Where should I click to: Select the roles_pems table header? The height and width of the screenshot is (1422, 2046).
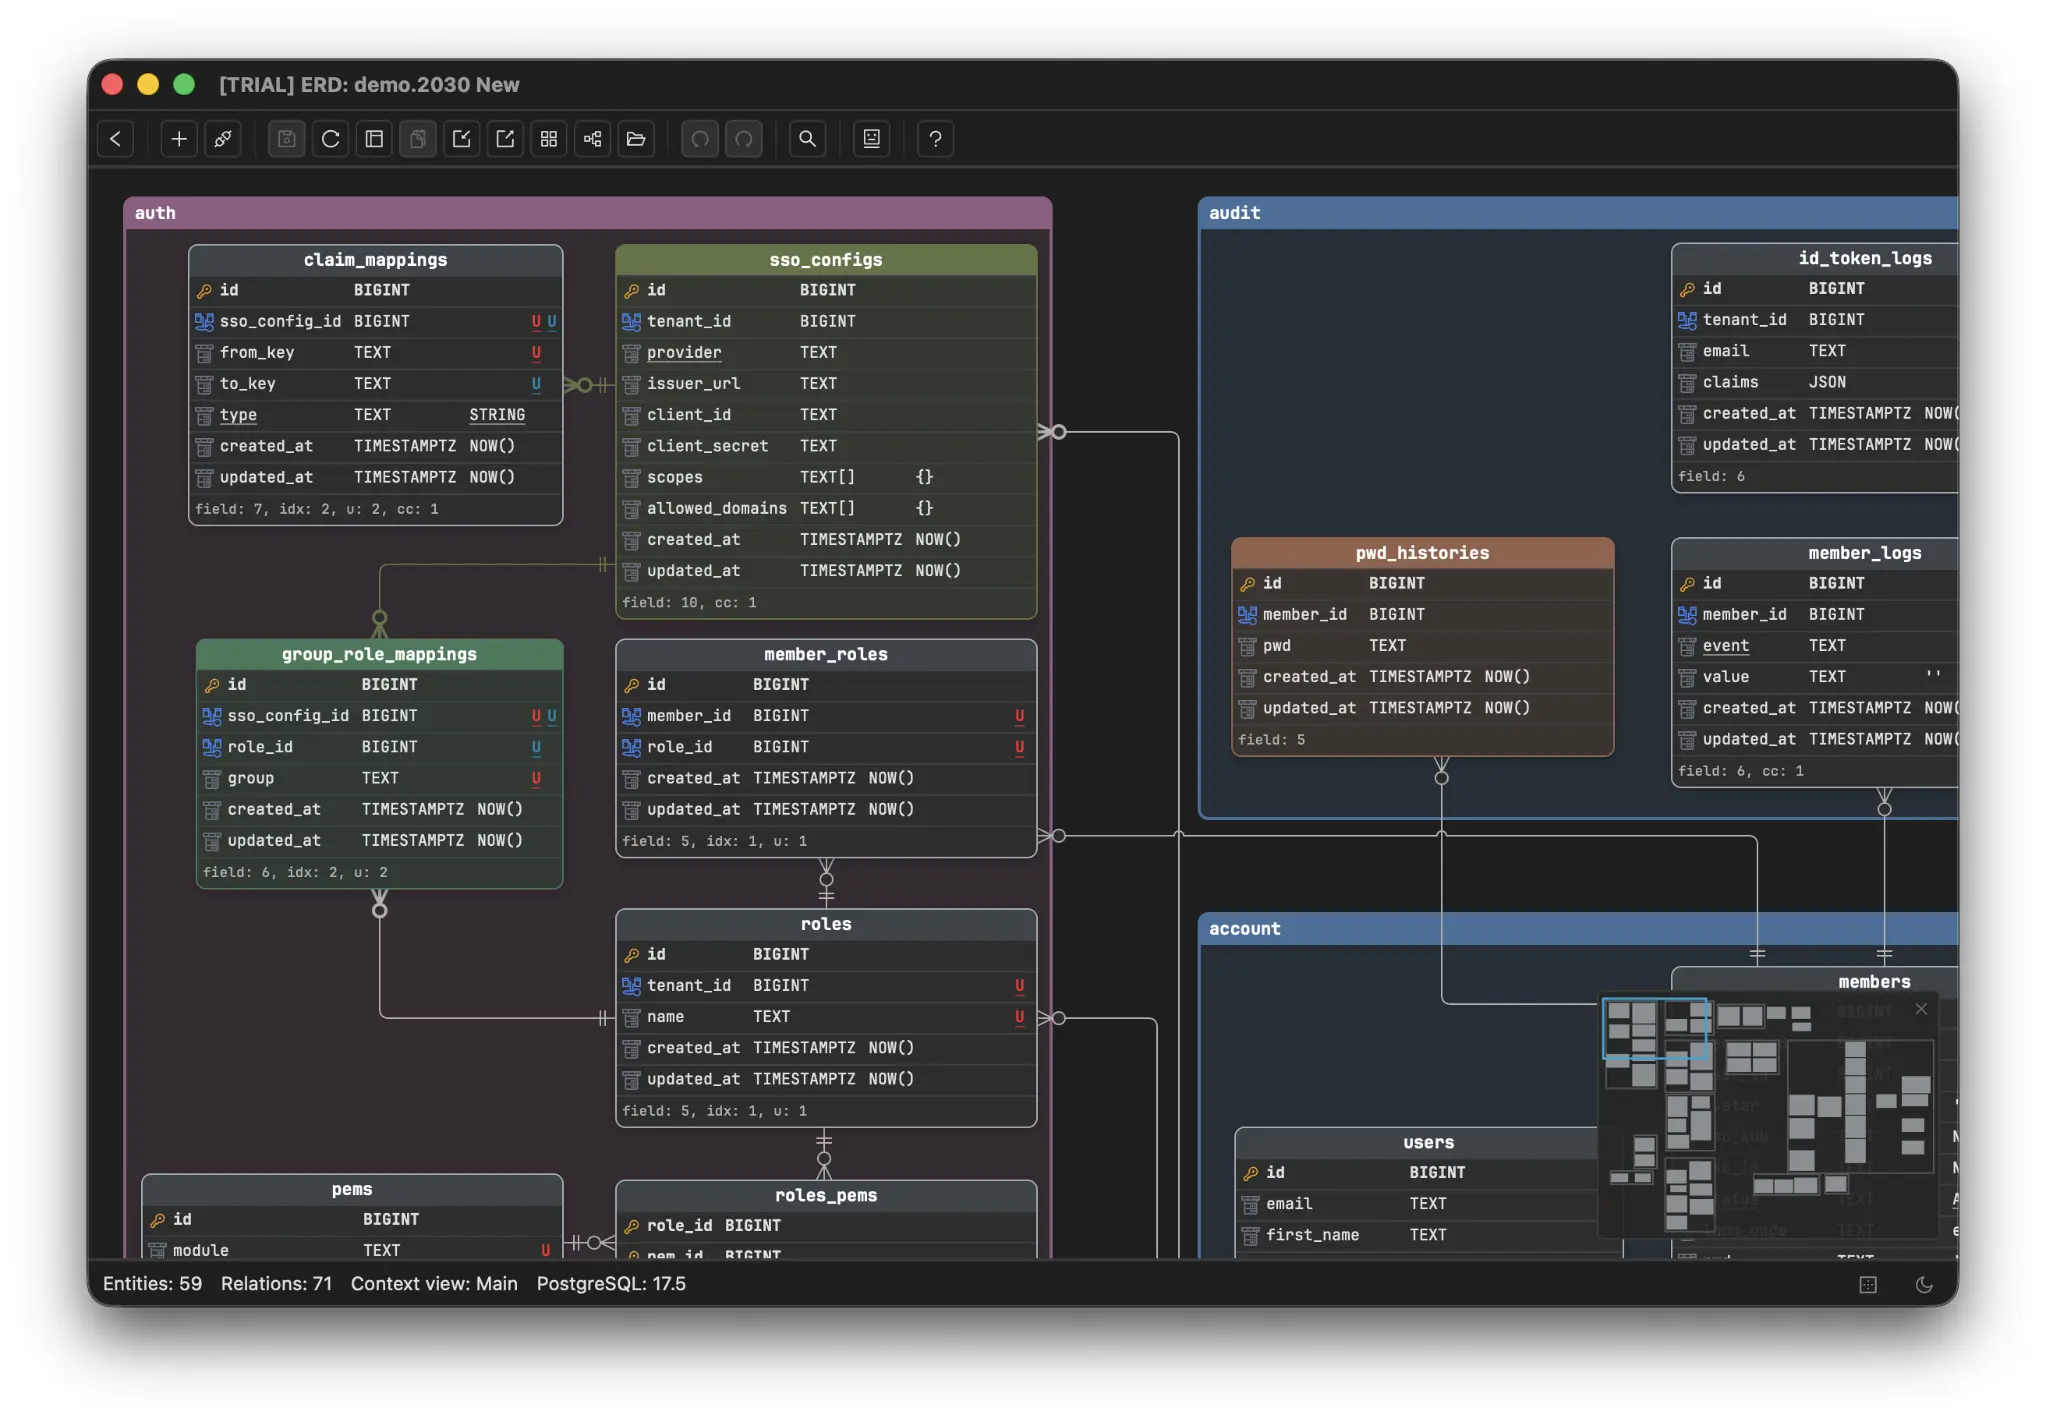click(826, 1196)
